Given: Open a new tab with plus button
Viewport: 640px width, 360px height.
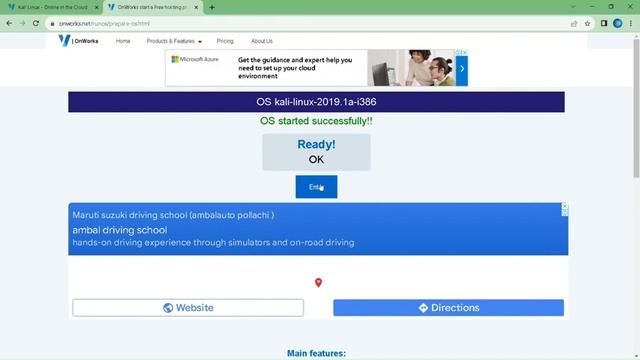Looking at the screenshot, I should click(212, 7).
